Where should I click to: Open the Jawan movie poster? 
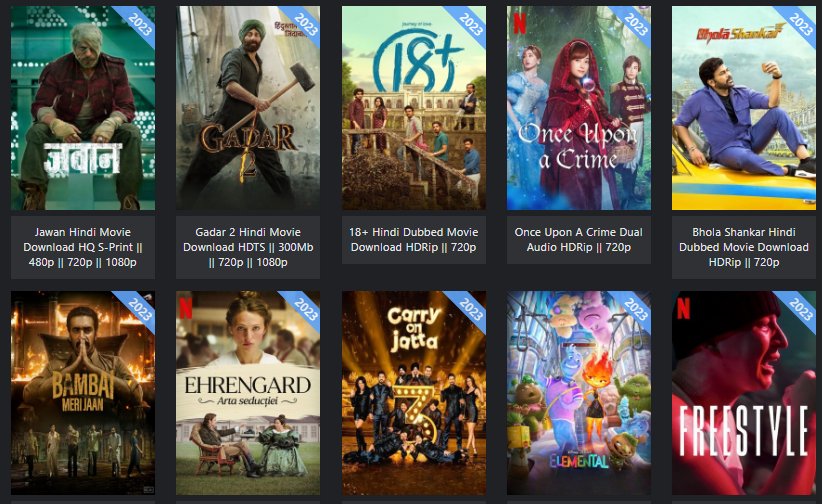pyautogui.click(x=83, y=108)
